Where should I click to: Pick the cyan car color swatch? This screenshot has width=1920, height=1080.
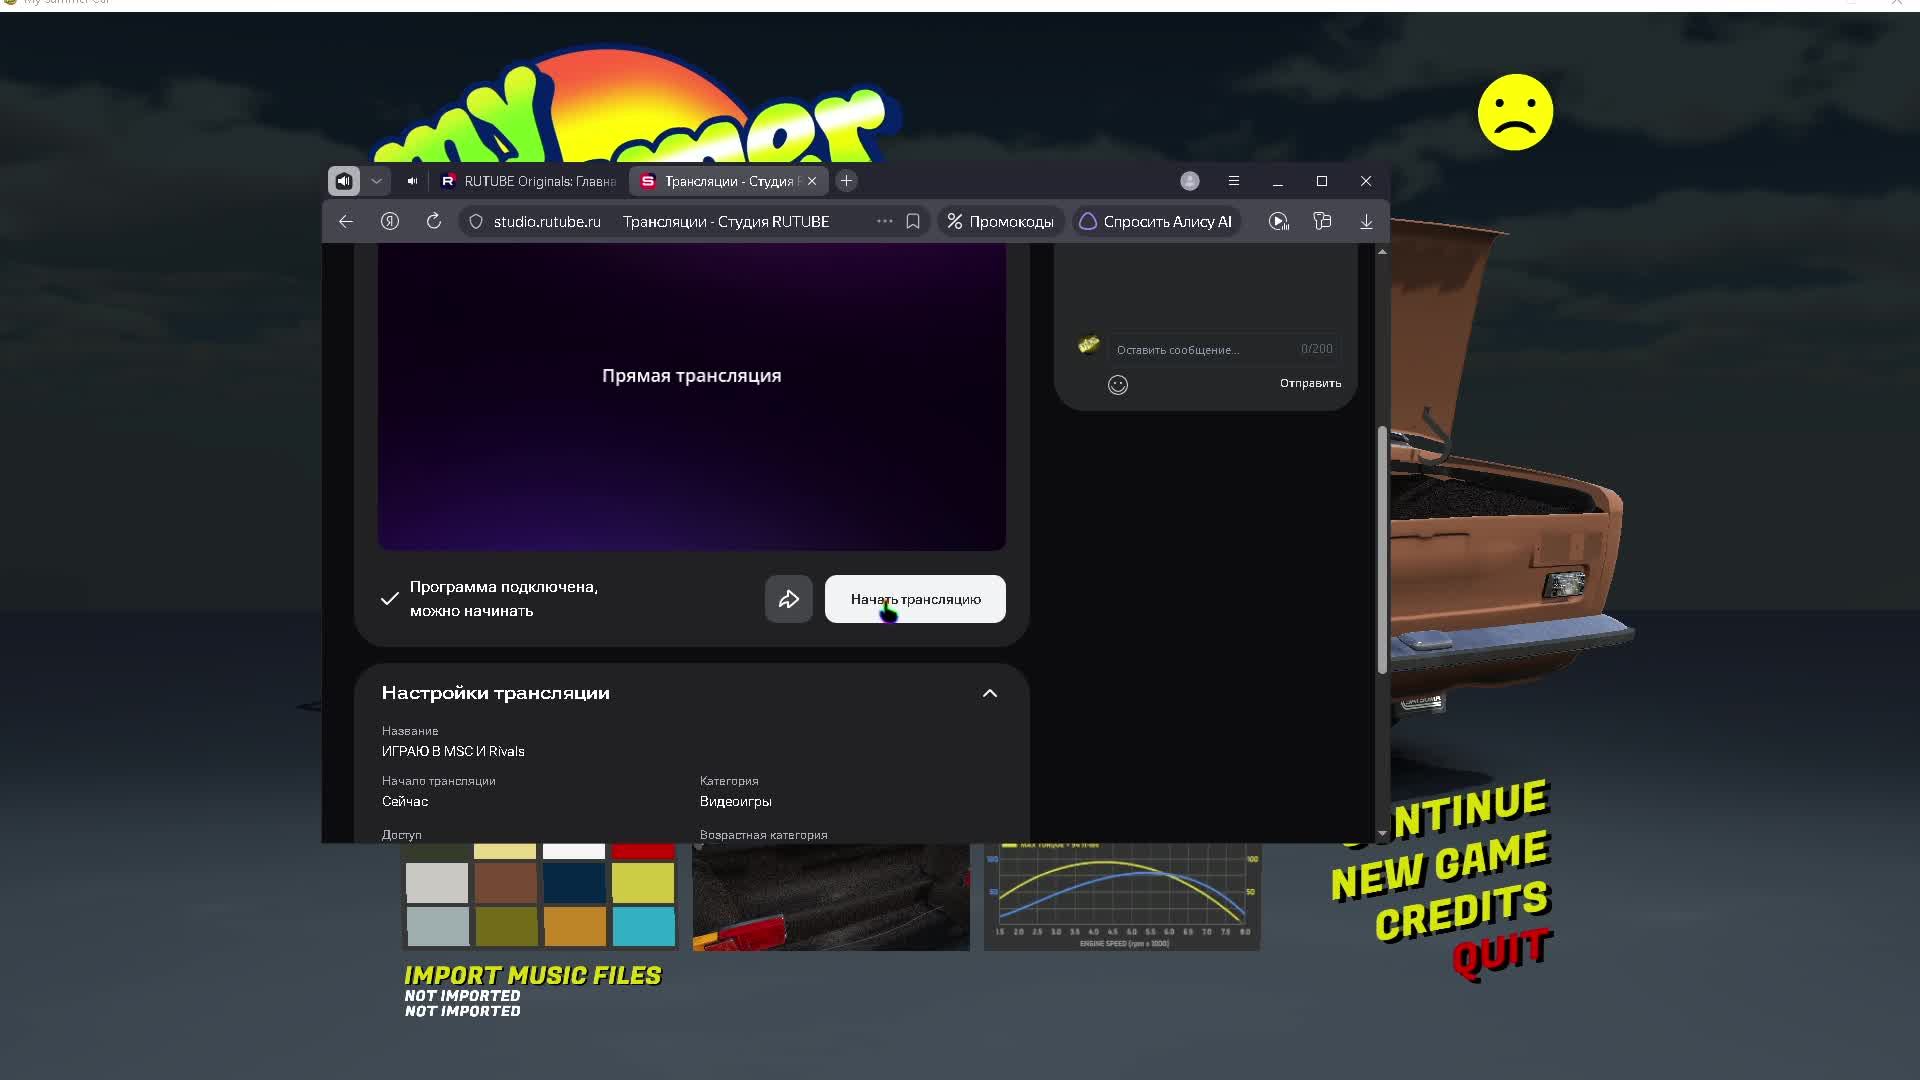click(x=643, y=926)
